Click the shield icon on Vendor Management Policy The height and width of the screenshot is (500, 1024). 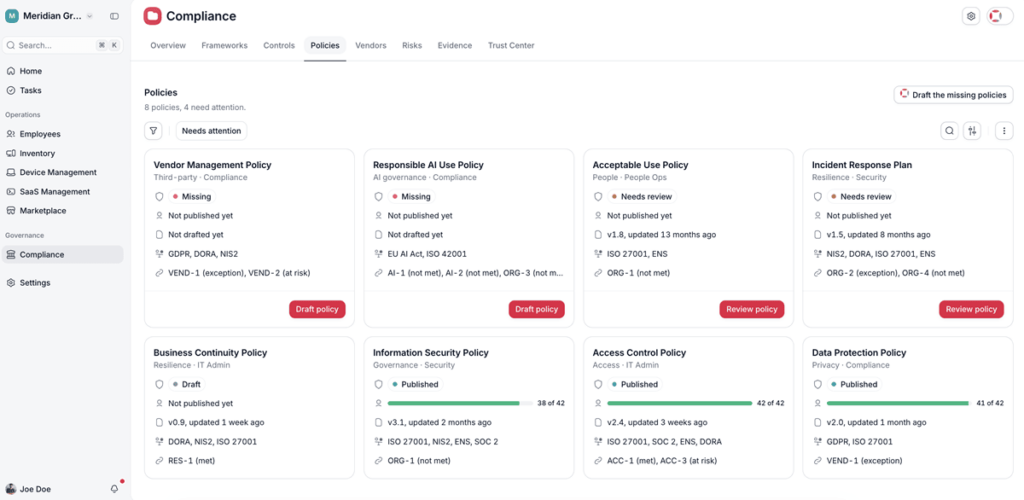click(x=159, y=196)
